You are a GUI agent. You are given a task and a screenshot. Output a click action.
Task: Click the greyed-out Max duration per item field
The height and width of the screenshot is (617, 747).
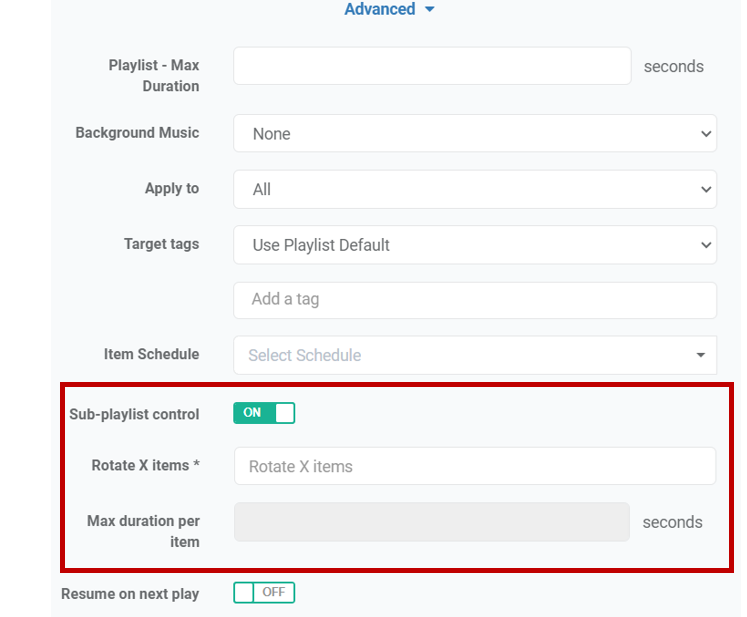[432, 522]
